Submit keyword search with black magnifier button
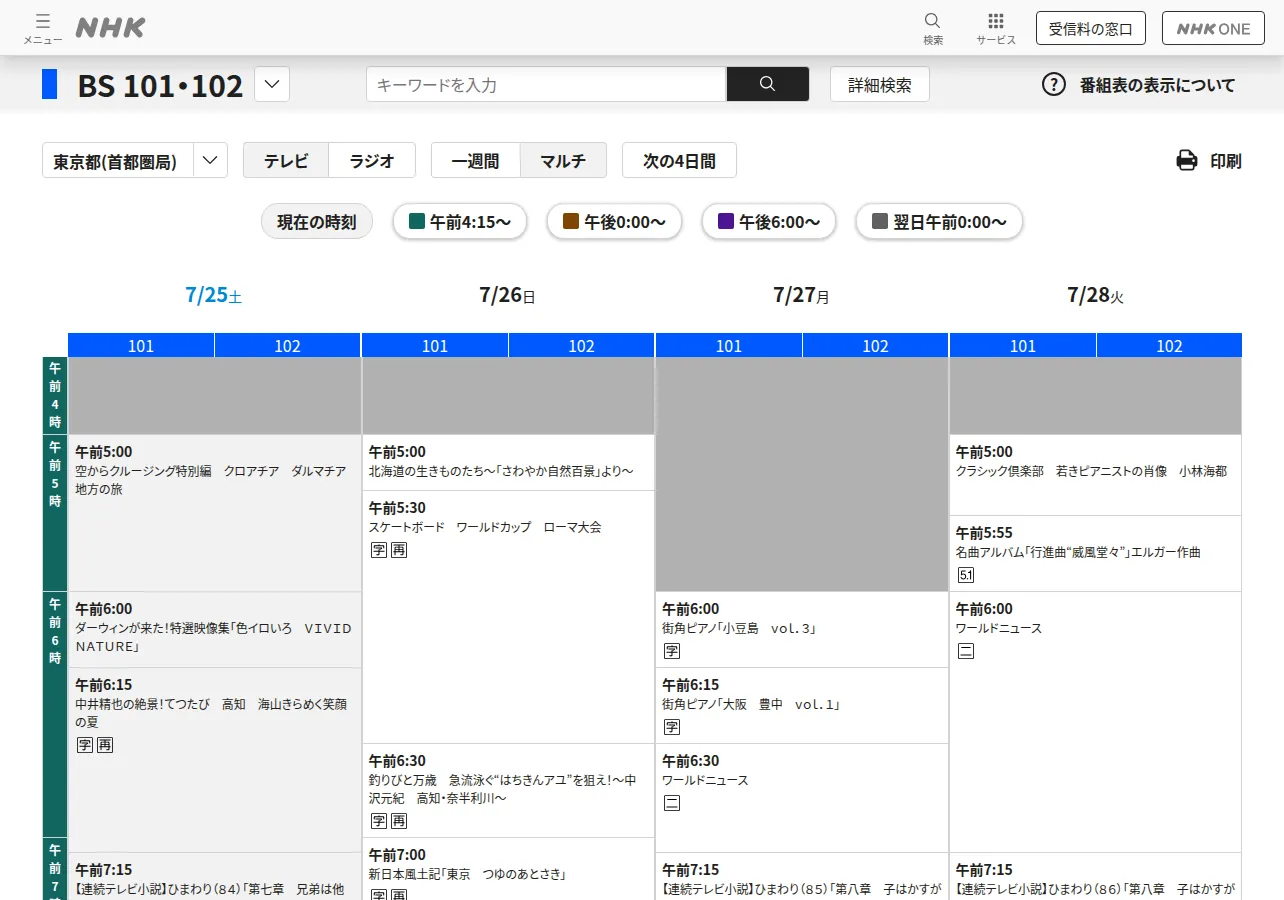 click(x=768, y=84)
